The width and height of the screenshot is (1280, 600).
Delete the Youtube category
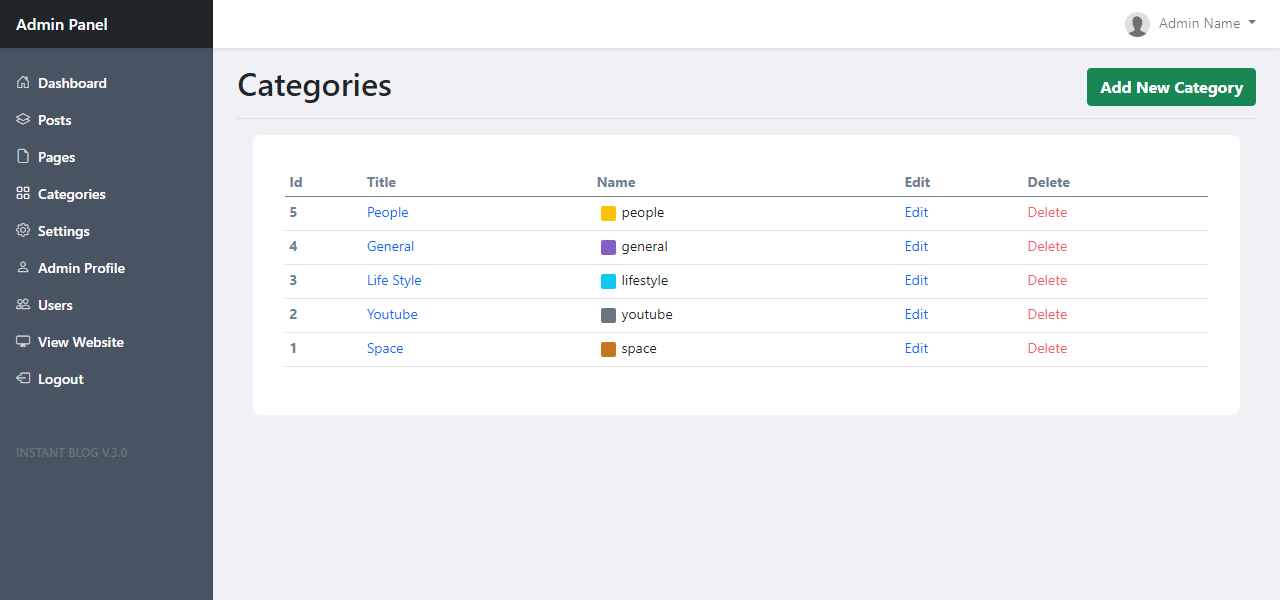click(1047, 314)
